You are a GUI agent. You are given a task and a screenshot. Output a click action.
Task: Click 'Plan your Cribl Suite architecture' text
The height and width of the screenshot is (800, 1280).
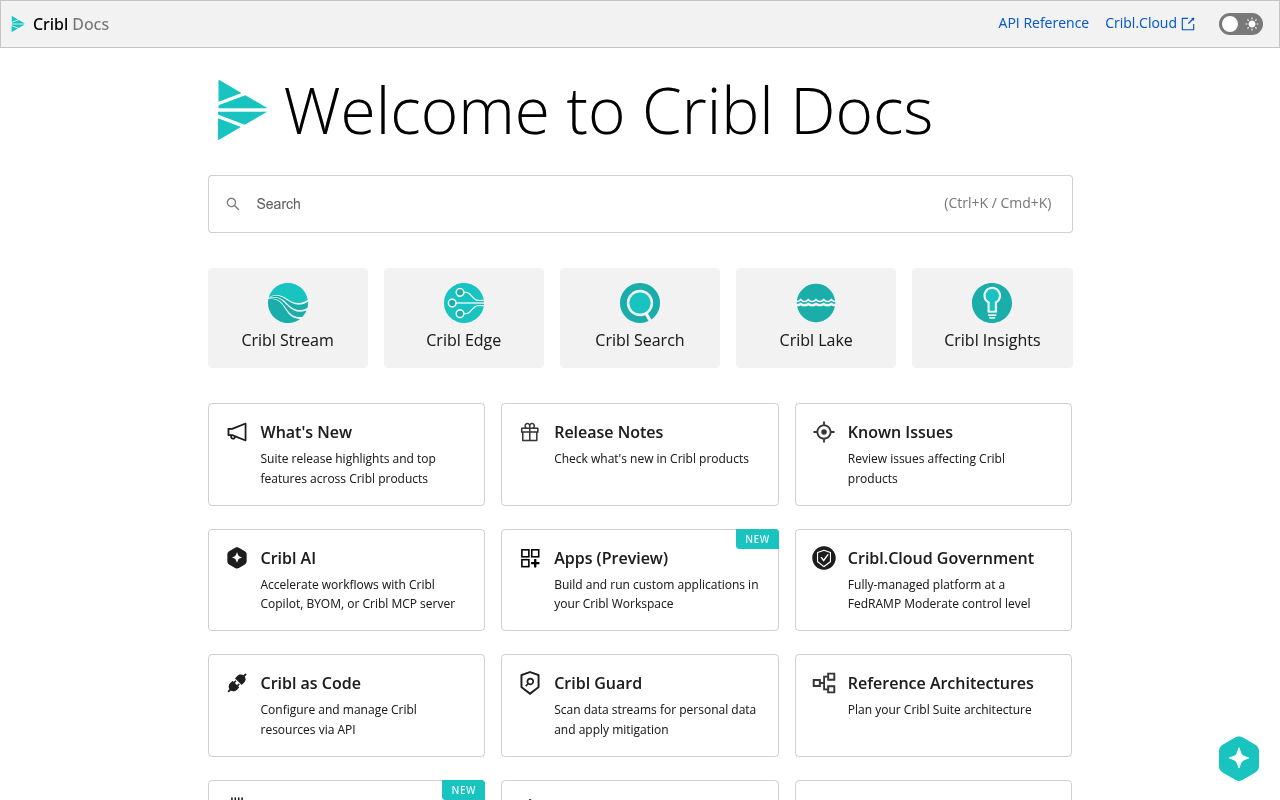(x=940, y=710)
